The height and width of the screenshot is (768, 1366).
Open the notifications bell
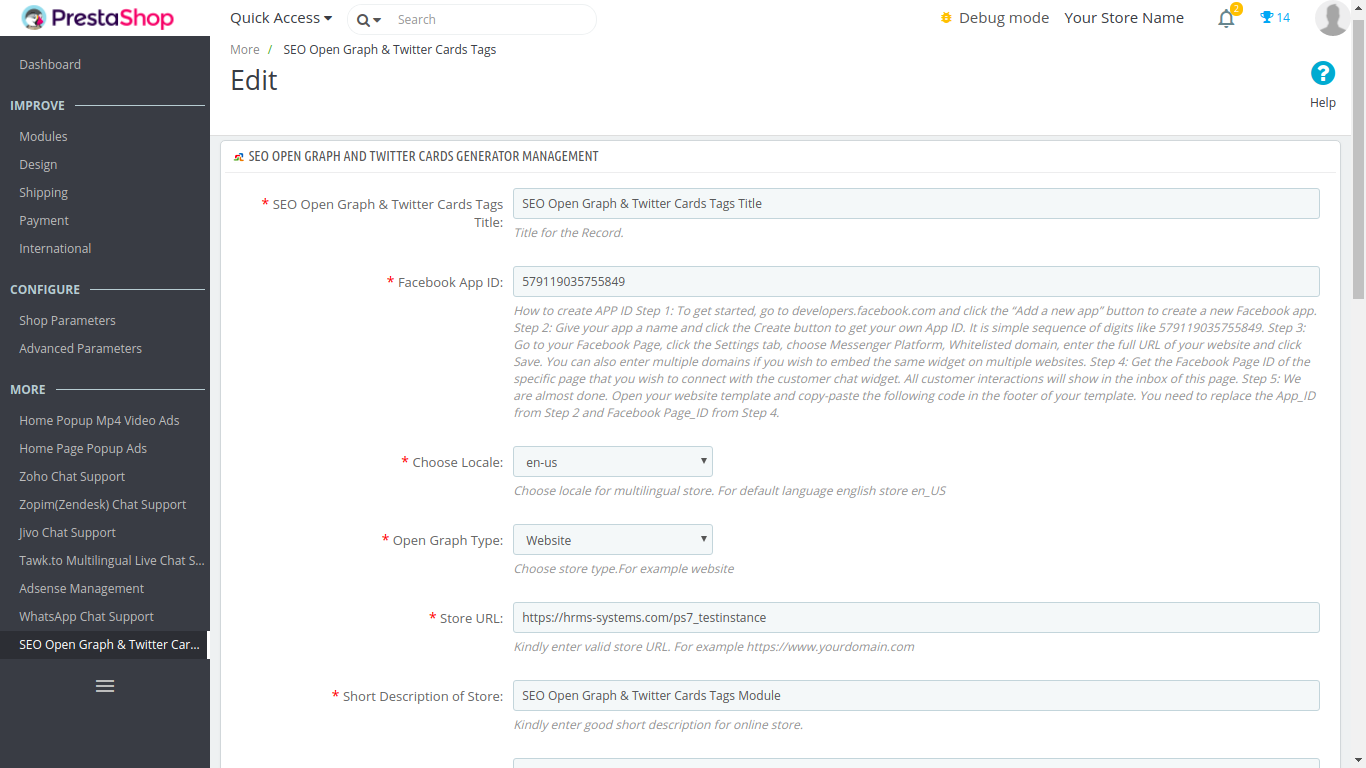click(x=1226, y=18)
